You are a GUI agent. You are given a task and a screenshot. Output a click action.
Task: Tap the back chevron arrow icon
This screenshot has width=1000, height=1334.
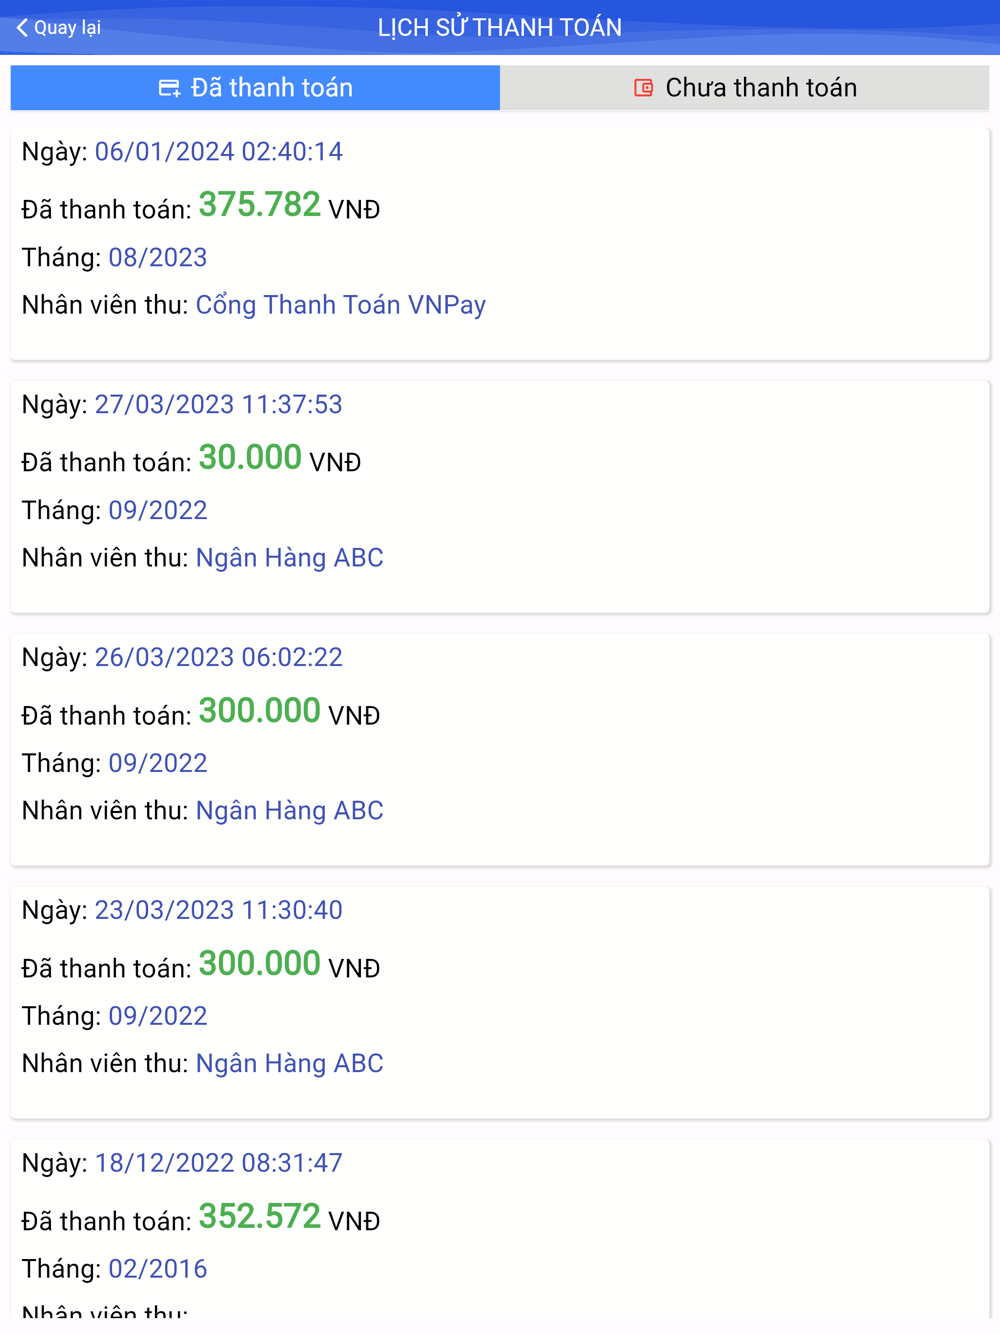(x=22, y=28)
